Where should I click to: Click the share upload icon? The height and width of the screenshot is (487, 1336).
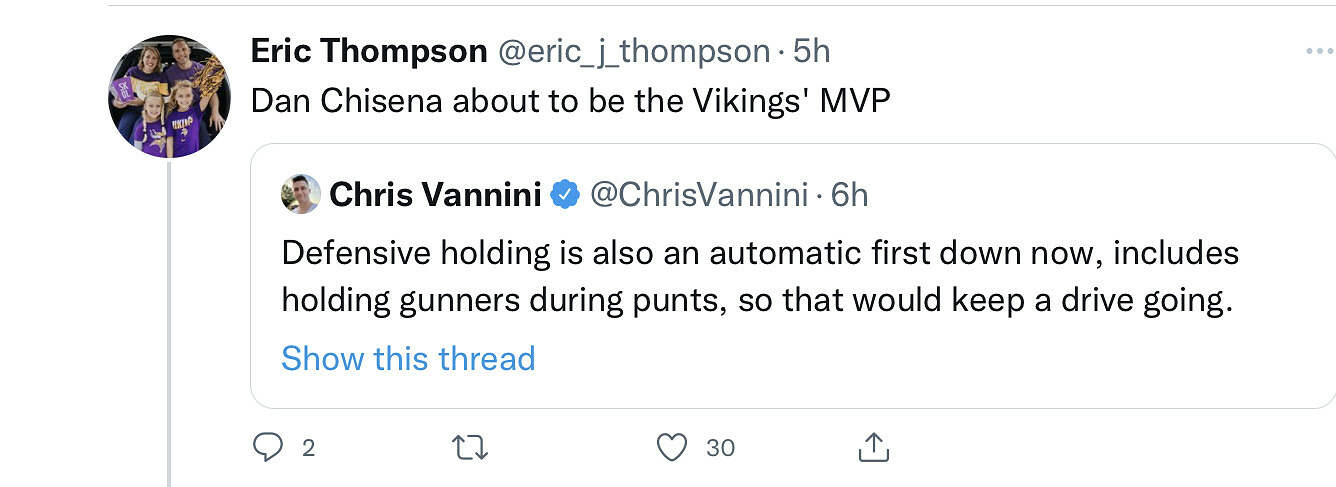(x=873, y=448)
